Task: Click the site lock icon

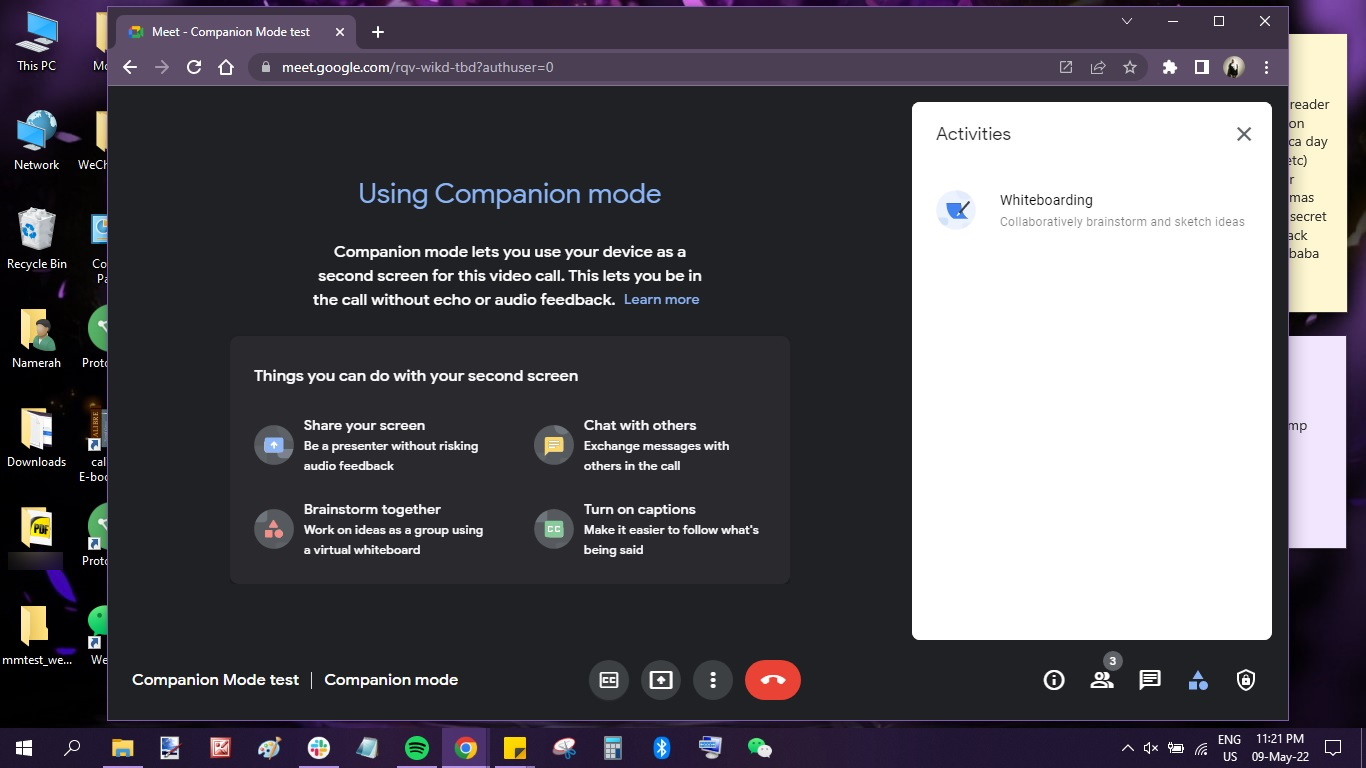Action: 265,67
